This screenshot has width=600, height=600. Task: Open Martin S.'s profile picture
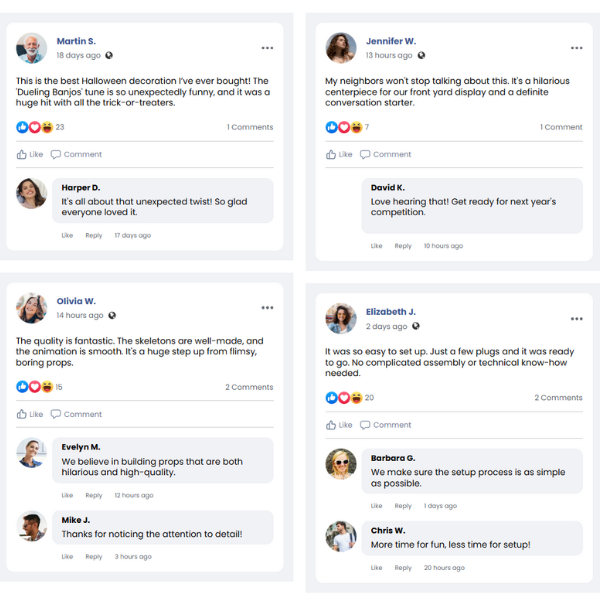[32, 48]
